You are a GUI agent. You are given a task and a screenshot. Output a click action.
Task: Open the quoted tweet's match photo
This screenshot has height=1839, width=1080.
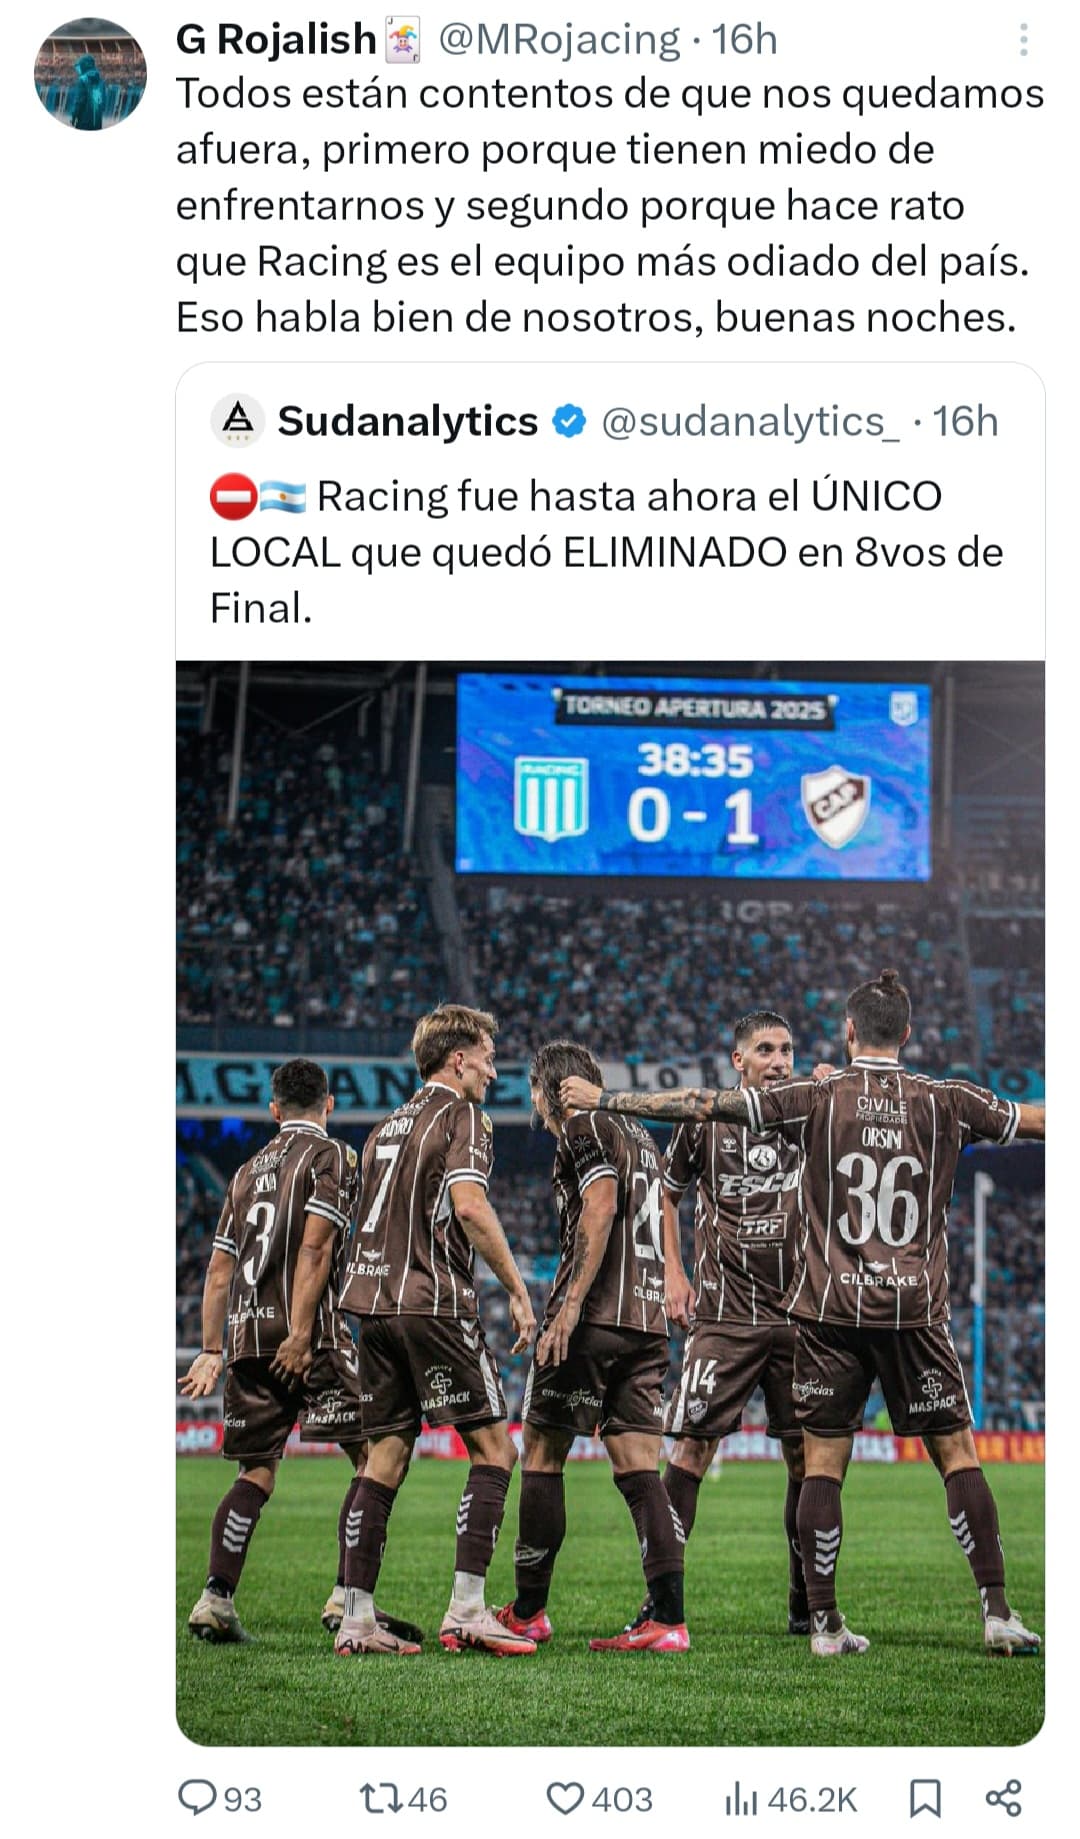point(610,1204)
